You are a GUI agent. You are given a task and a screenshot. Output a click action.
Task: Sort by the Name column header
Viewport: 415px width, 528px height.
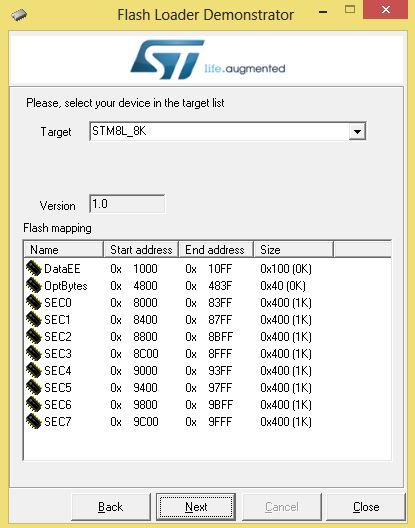click(63, 250)
